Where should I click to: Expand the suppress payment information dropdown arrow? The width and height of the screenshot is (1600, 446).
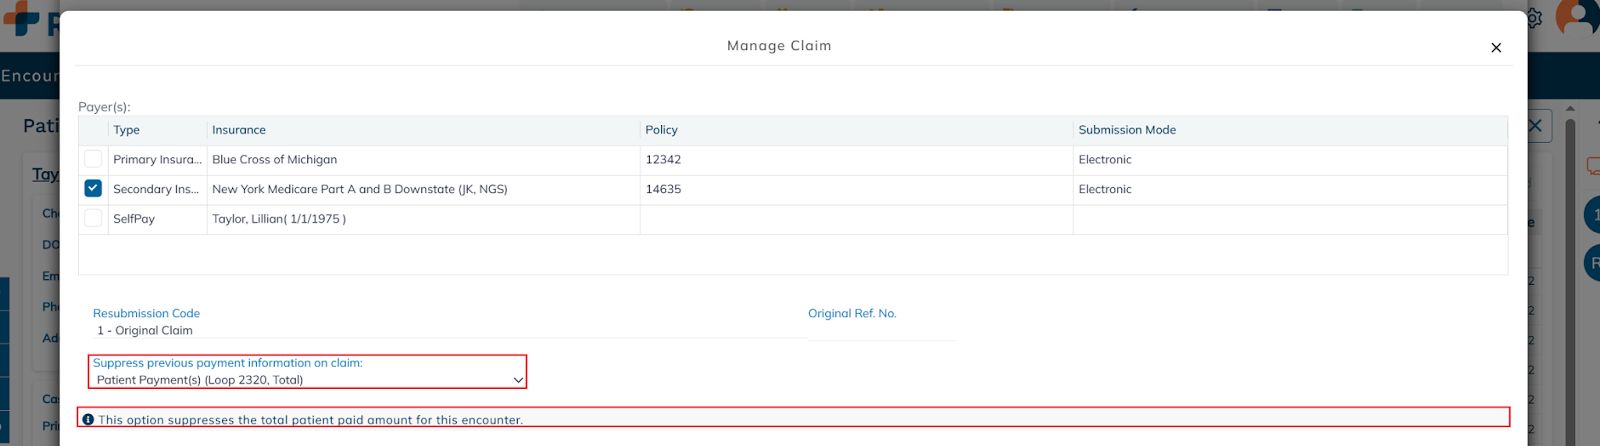(x=517, y=380)
